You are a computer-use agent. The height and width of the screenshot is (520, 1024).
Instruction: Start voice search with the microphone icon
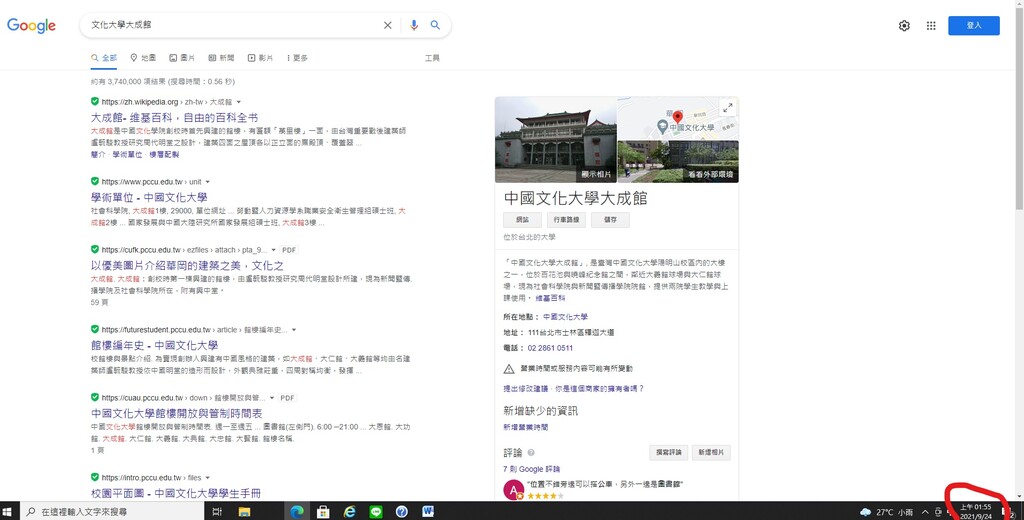[x=413, y=25]
